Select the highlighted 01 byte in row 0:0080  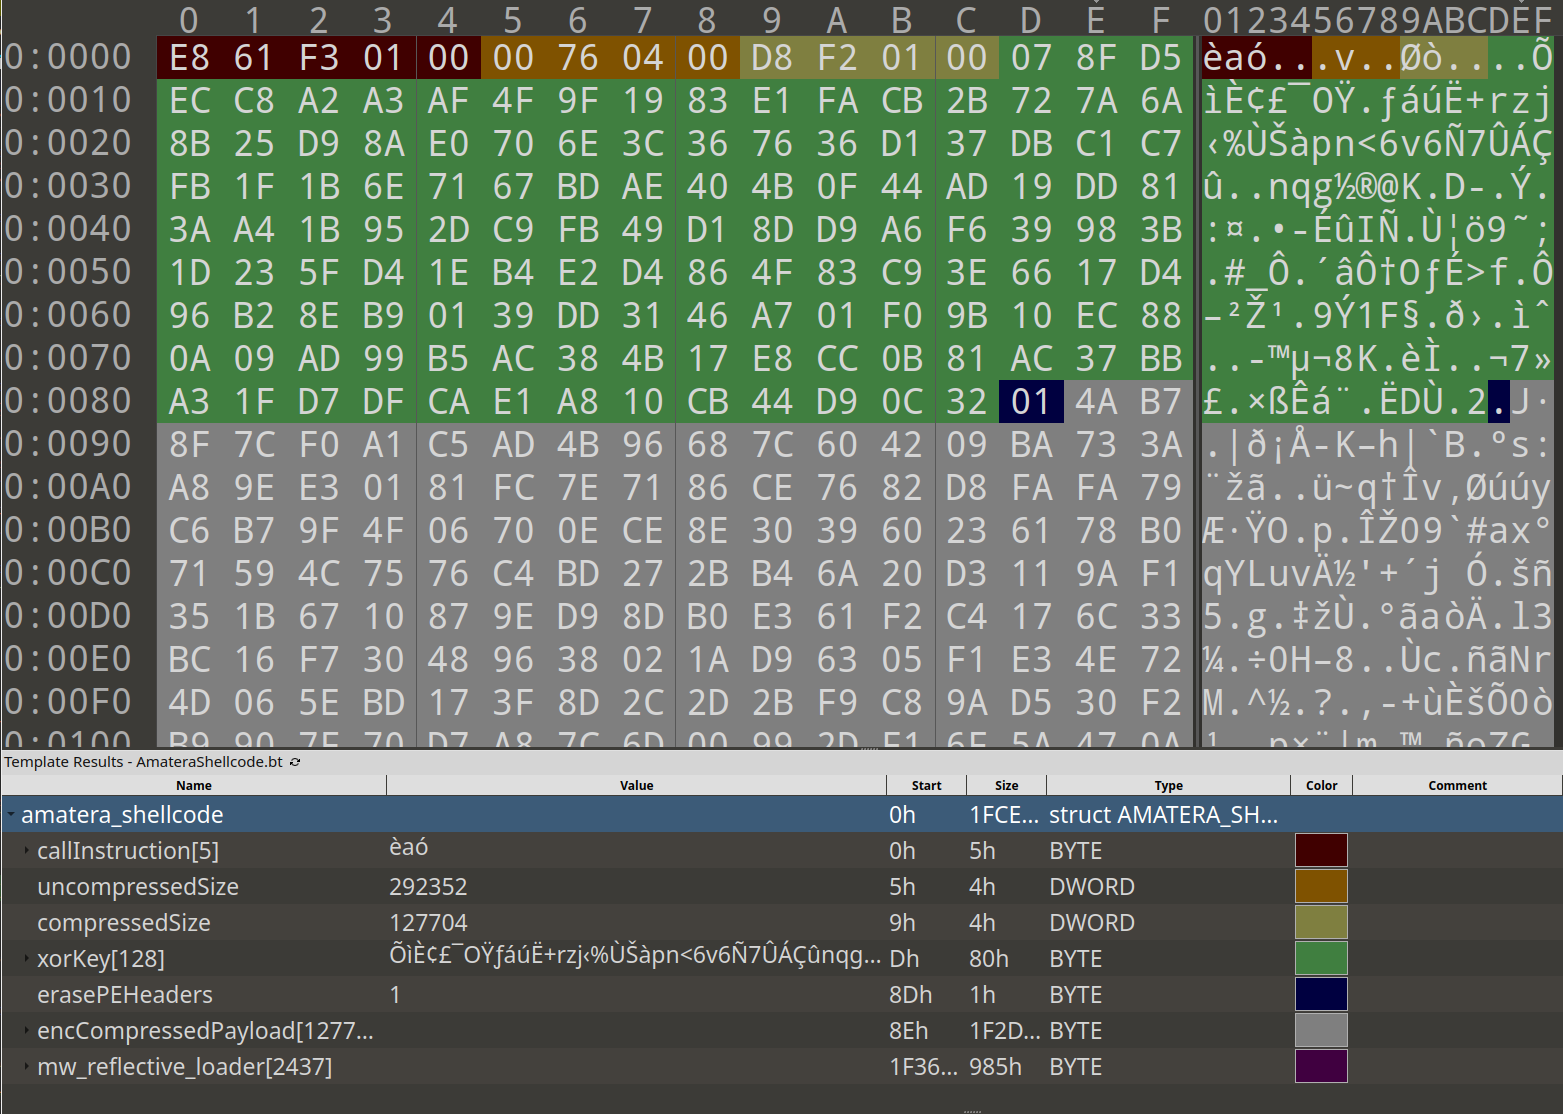point(1031,402)
